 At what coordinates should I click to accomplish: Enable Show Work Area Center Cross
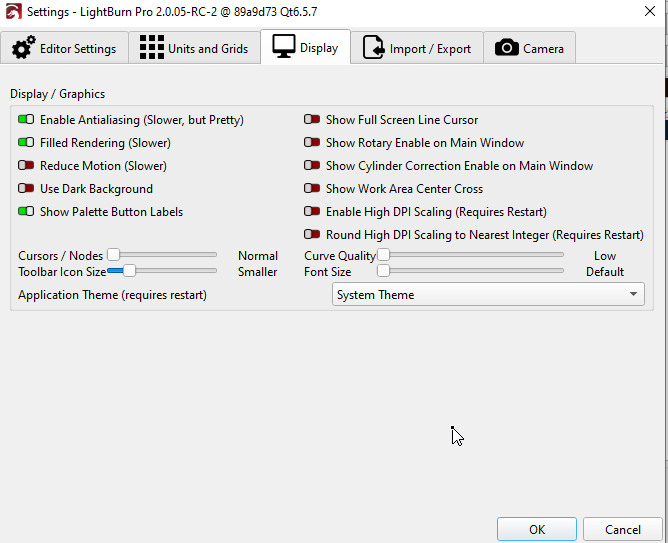tap(312, 189)
